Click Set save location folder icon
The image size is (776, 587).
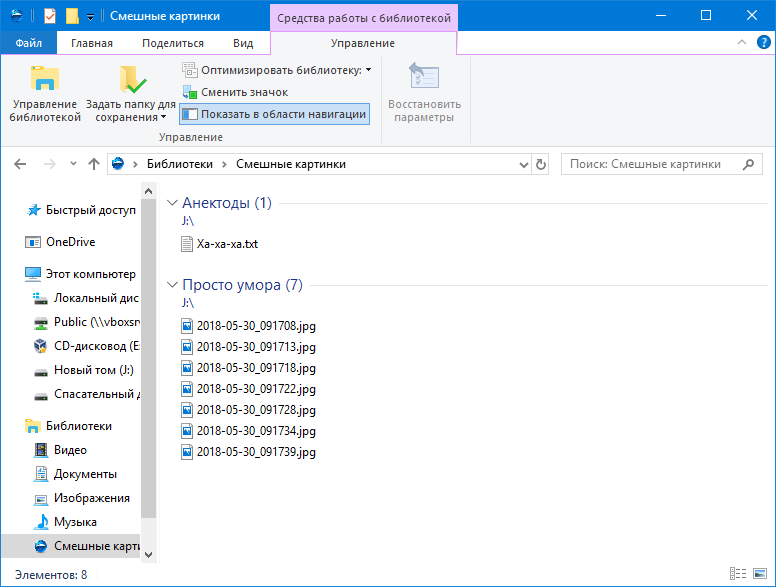click(x=133, y=80)
